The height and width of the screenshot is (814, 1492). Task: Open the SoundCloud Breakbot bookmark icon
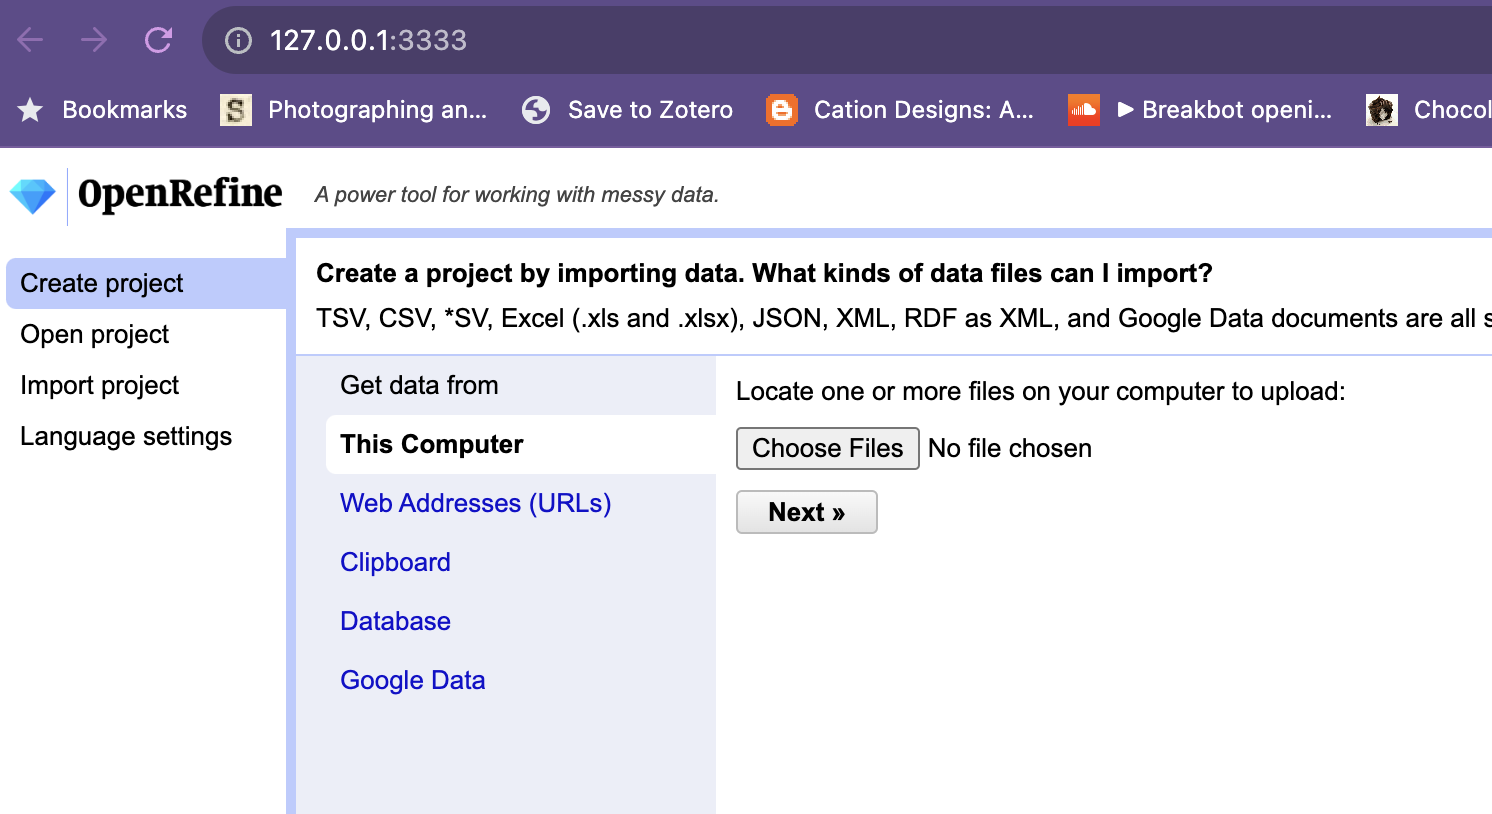click(x=1083, y=110)
